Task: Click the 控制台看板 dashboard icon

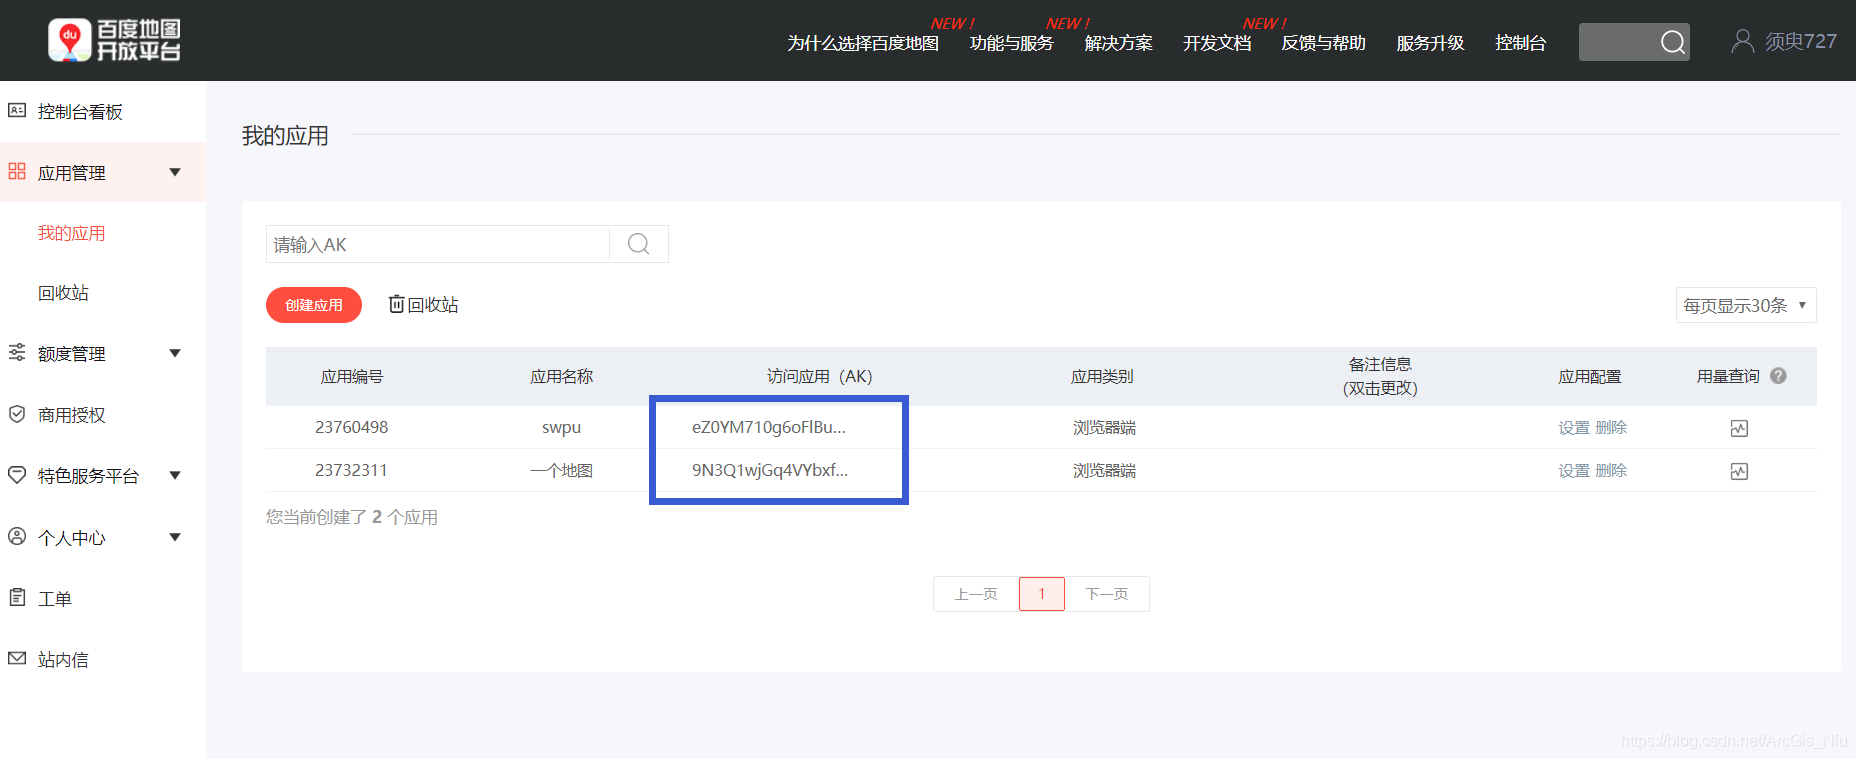Action: point(17,110)
